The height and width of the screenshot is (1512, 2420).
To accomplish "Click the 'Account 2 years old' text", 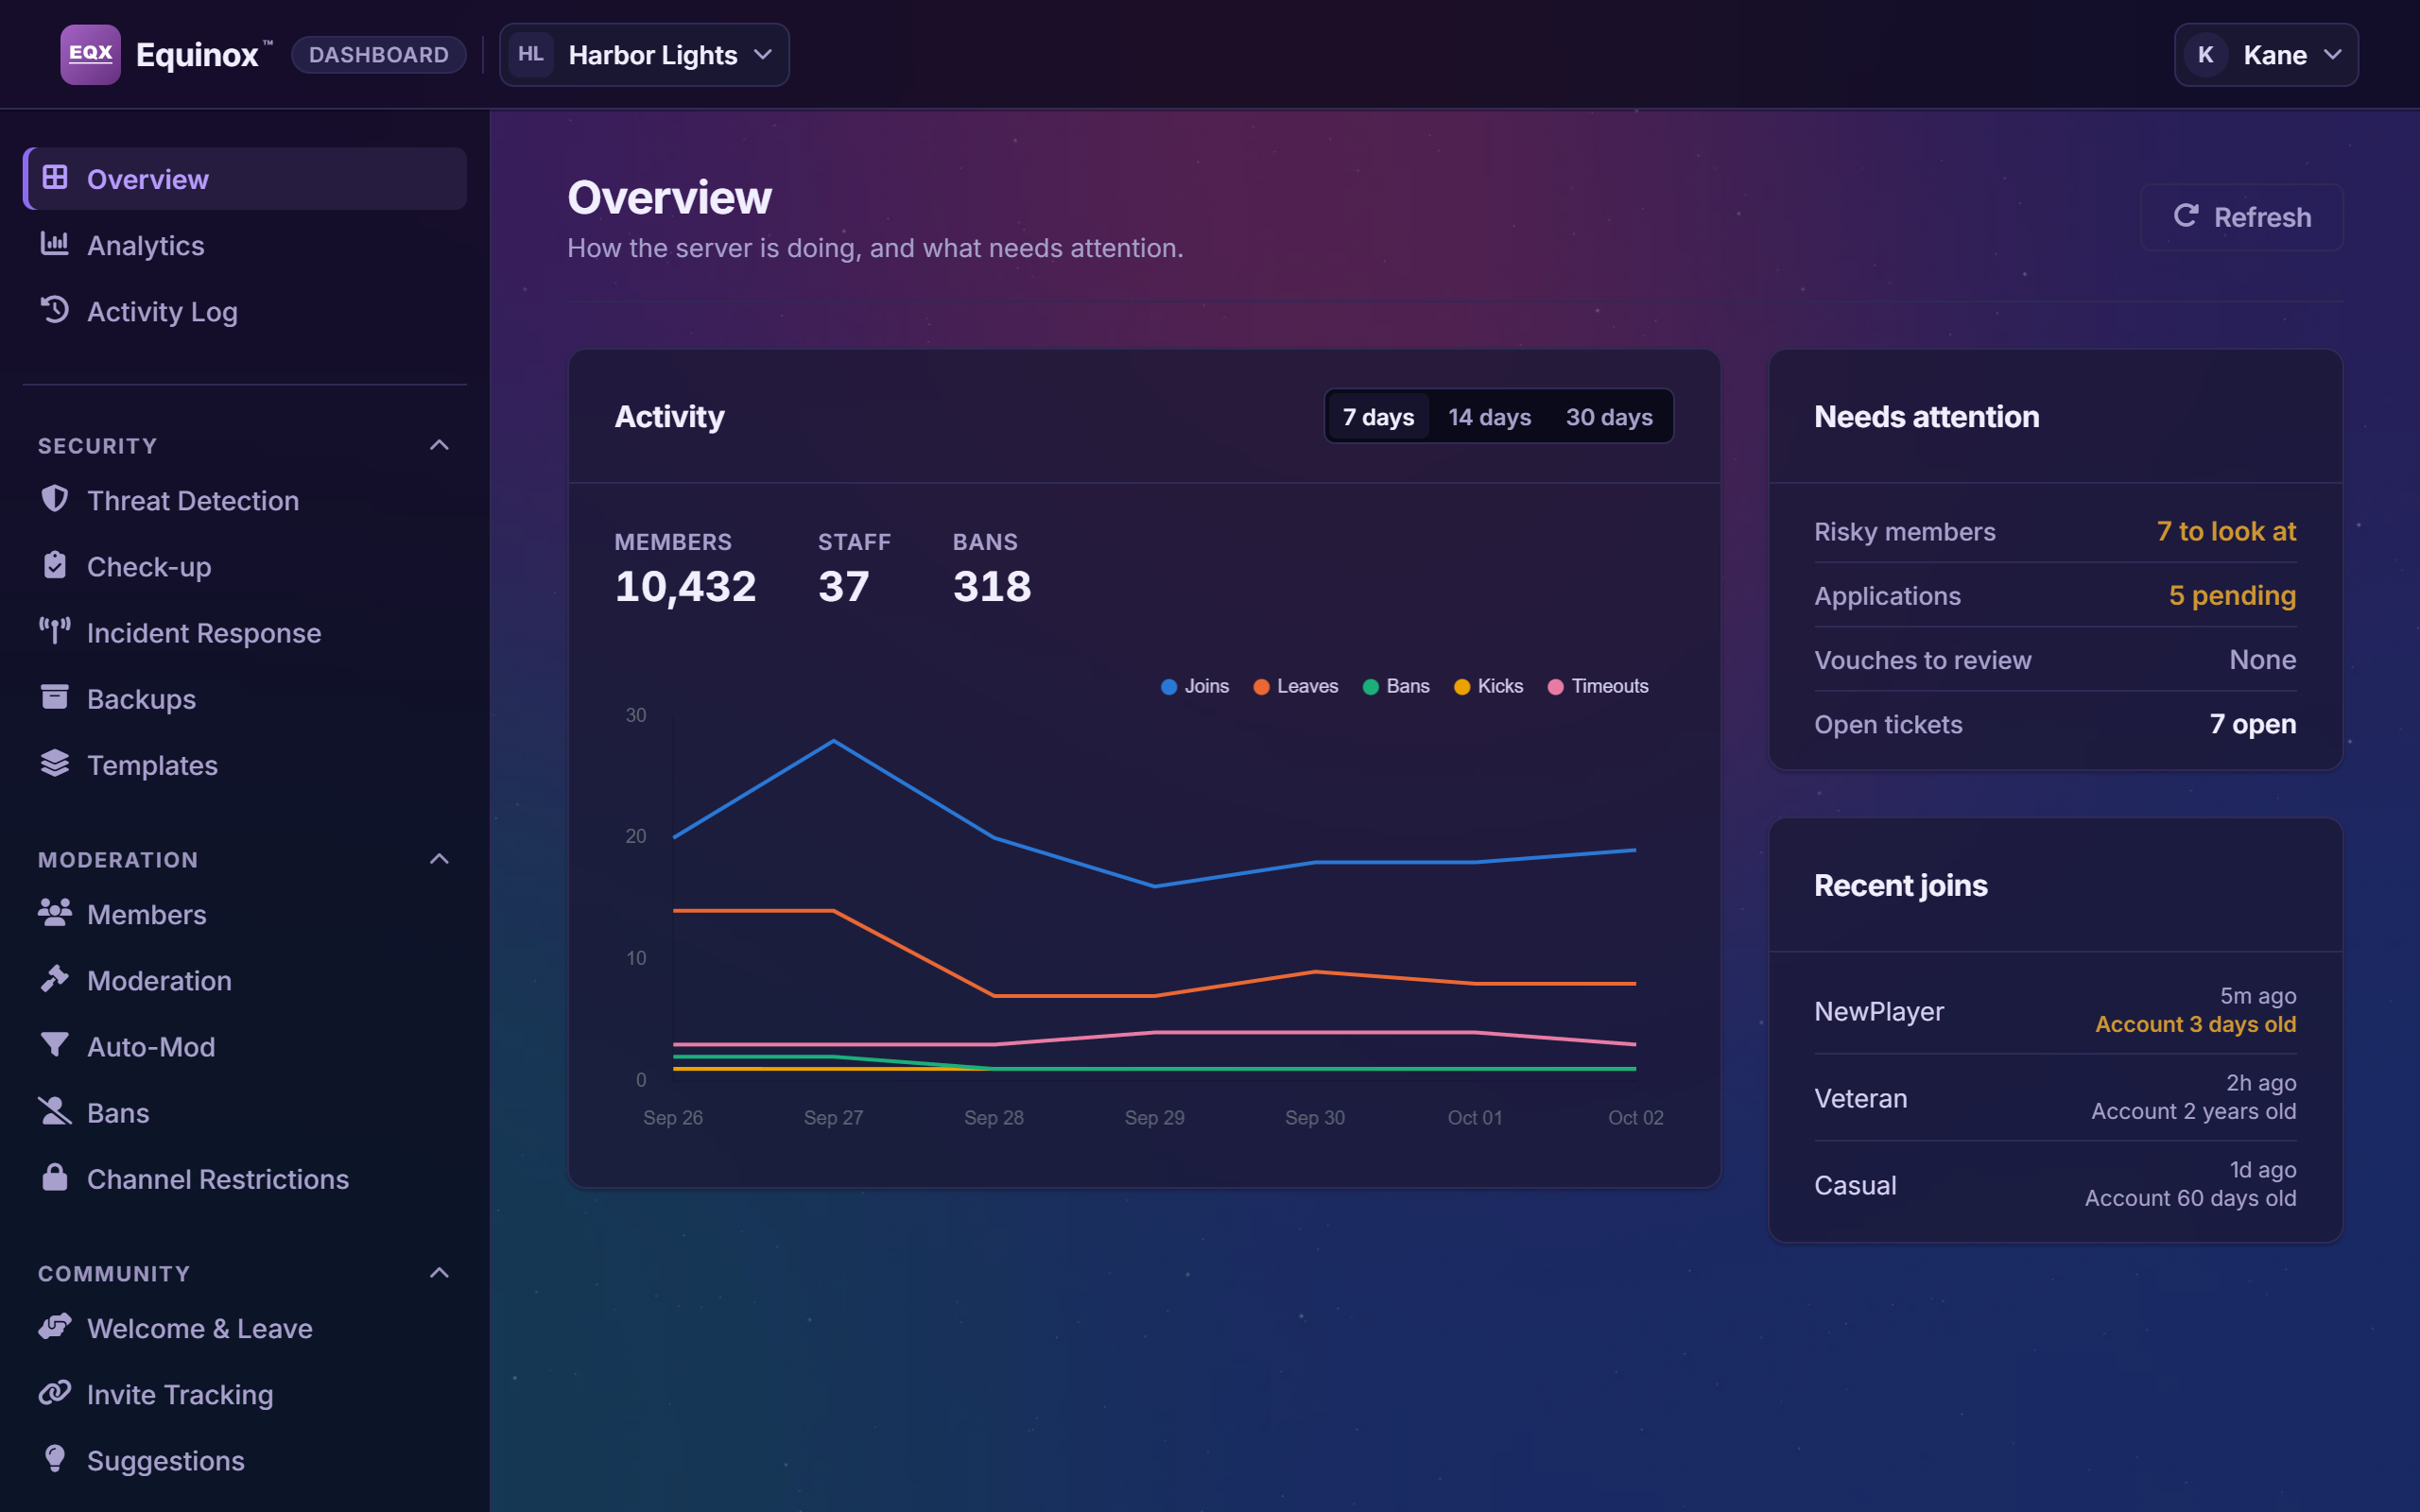I will 2193,1111.
